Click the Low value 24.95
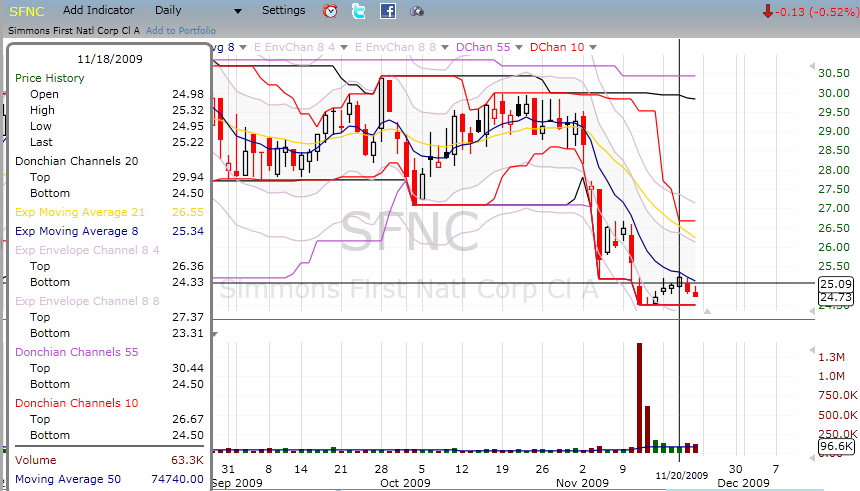This screenshot has height=491, width=860. pyautogui.click(x=188, y=126)
